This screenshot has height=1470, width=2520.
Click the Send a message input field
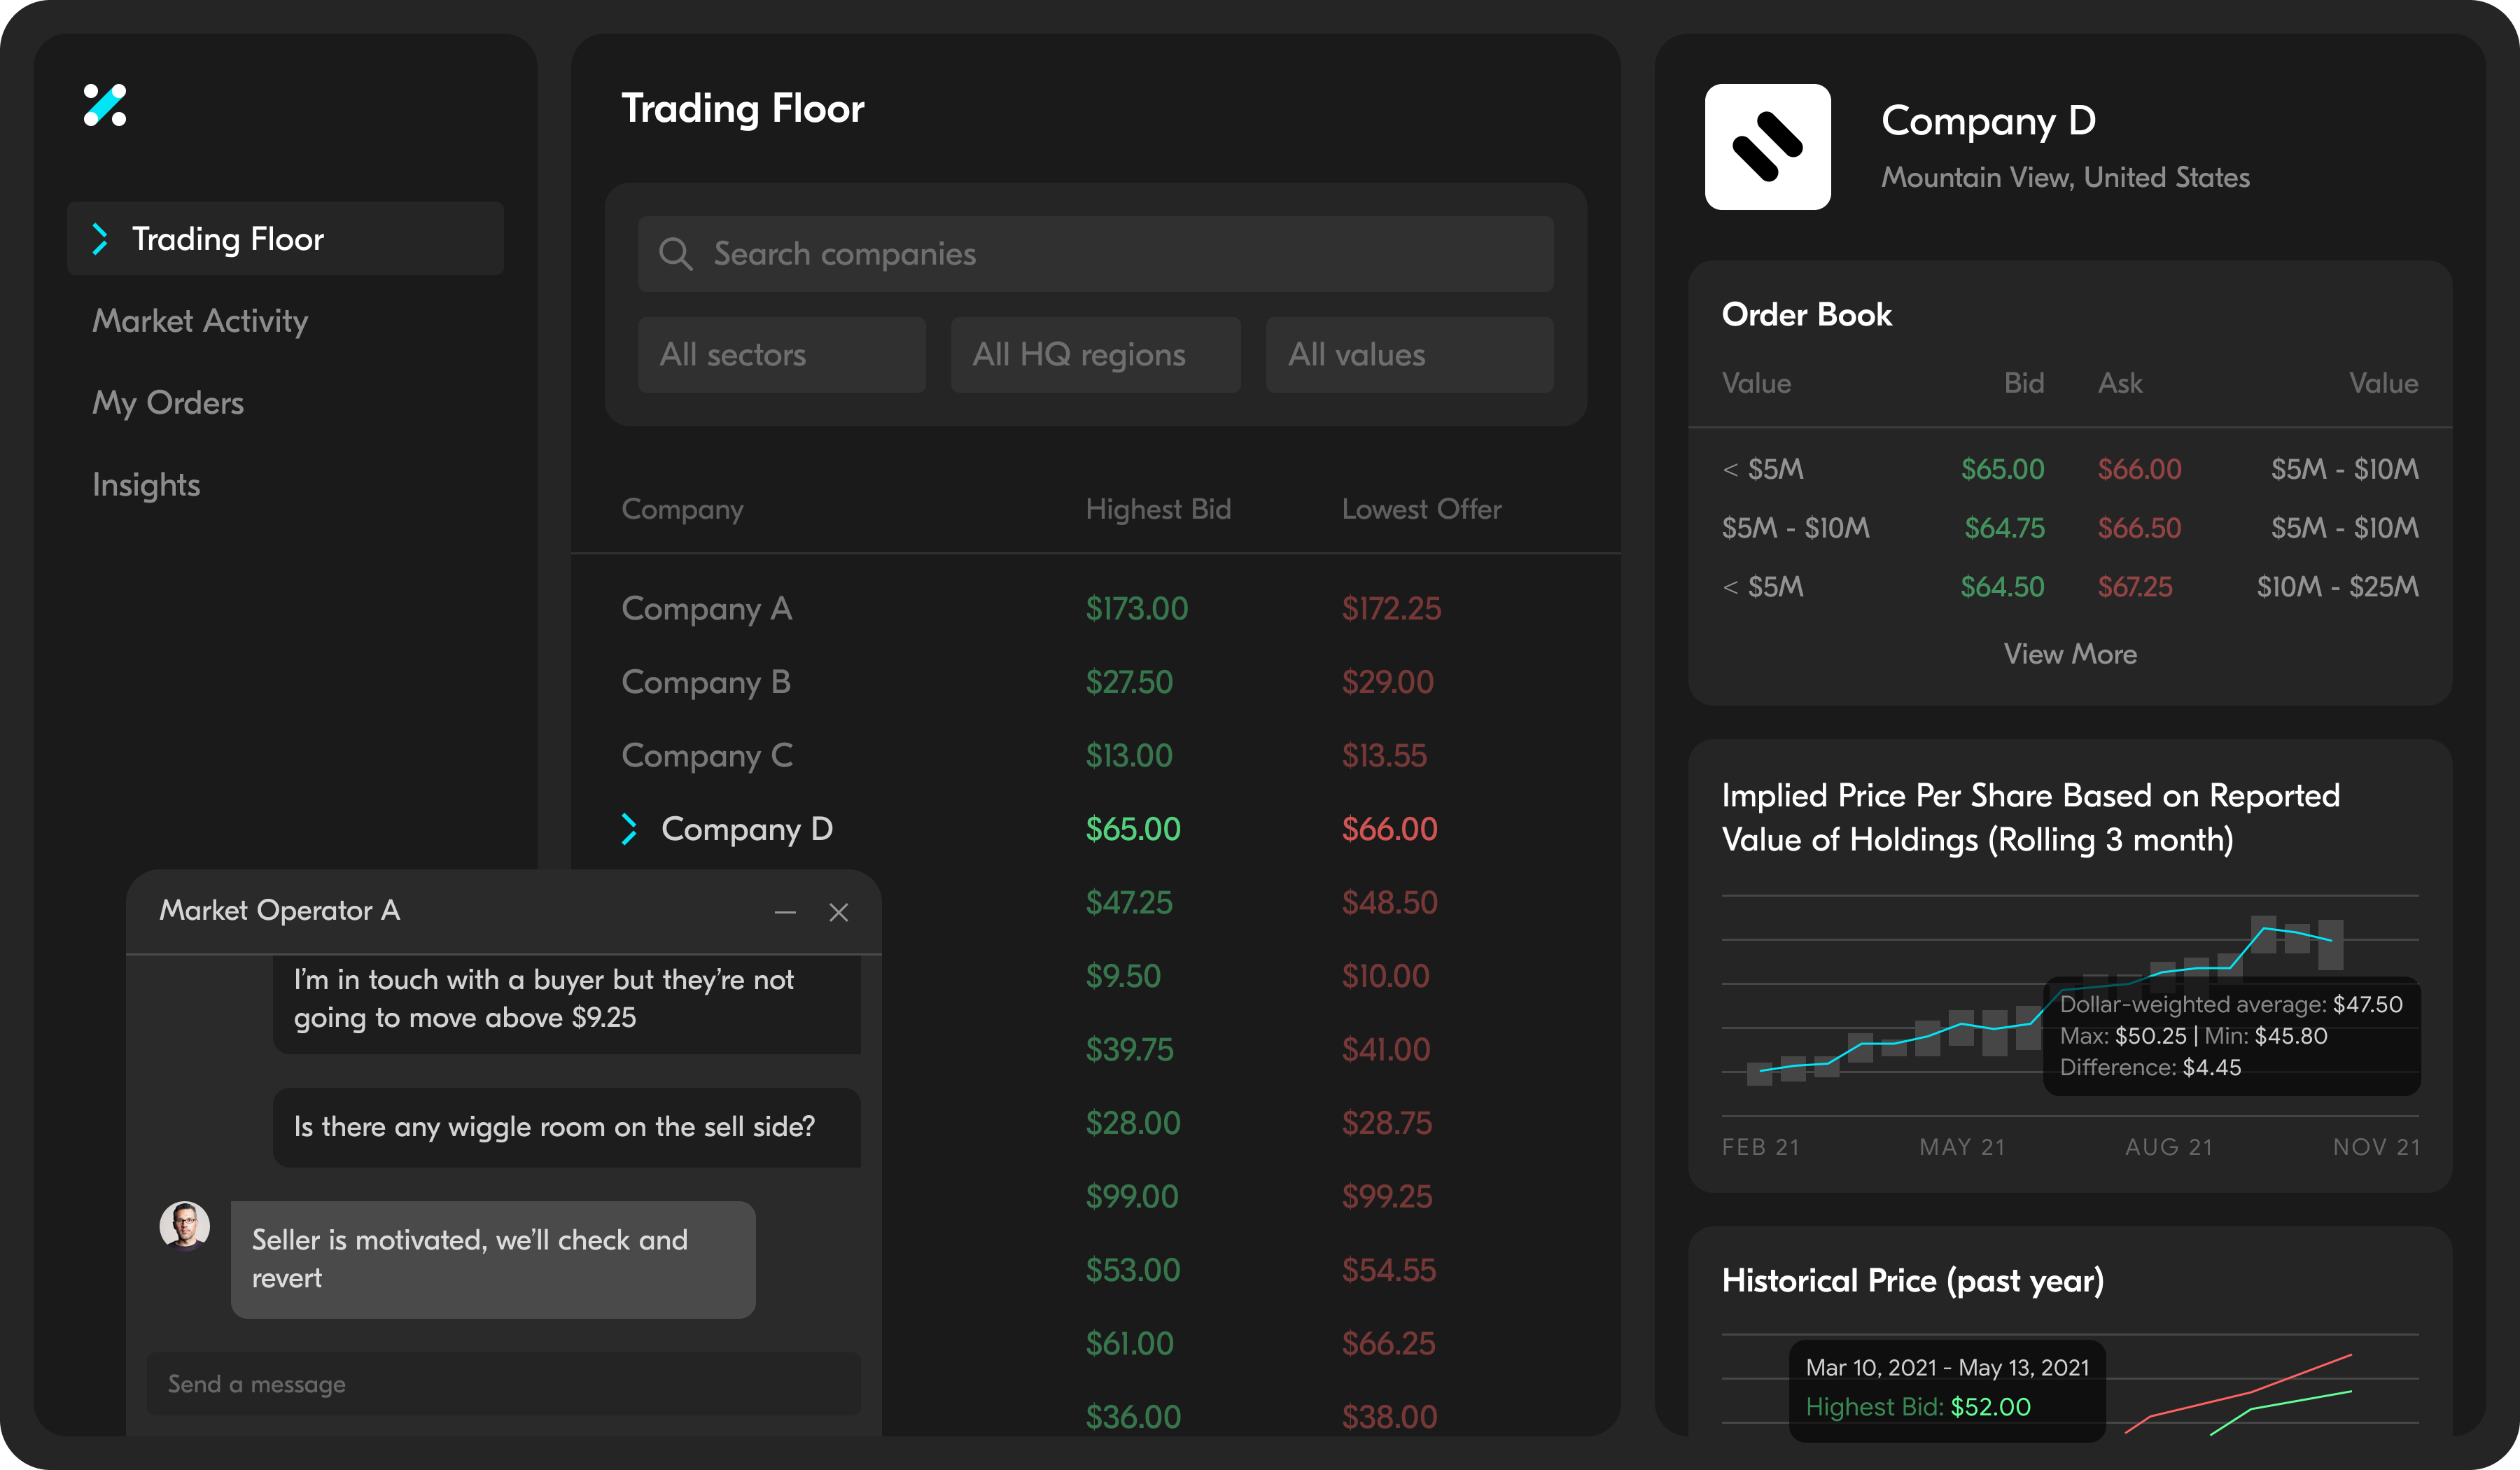coord(504,1384)
